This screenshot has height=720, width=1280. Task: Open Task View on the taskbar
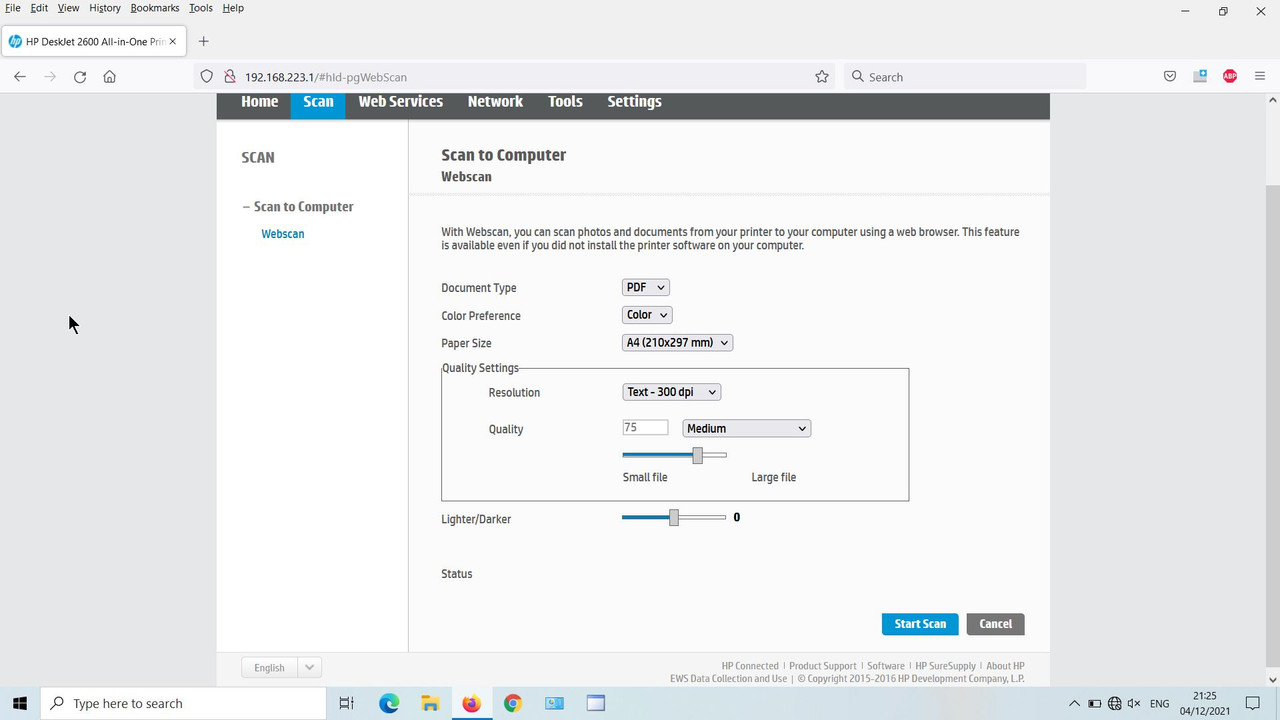click(346, 703)
